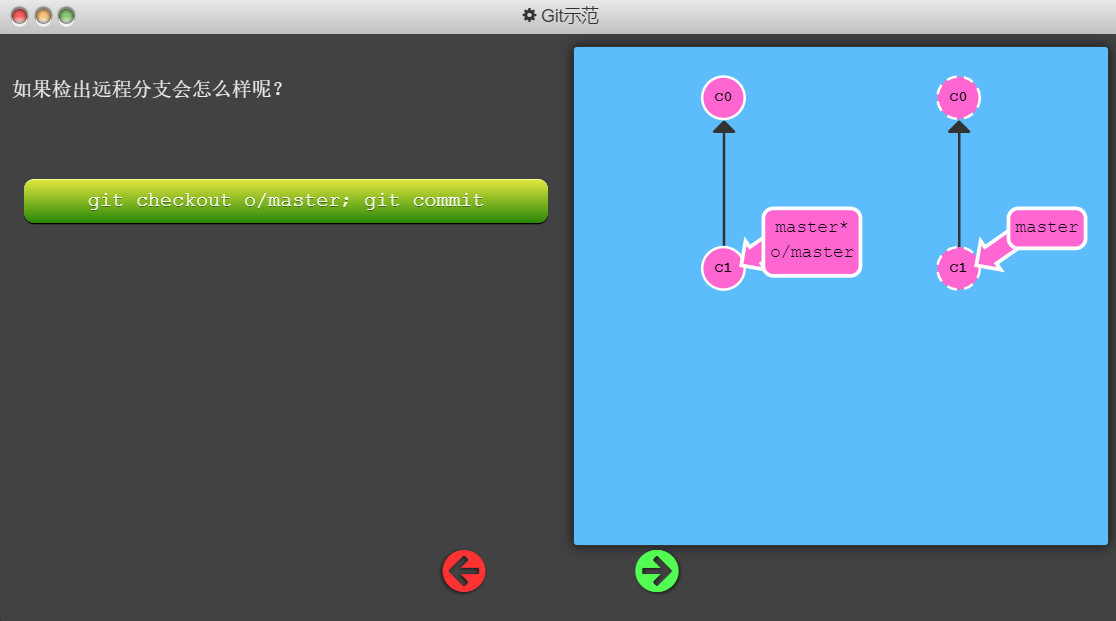Viewport: 1116px width, 621px height.
Task: Minimize the window with yellow button
Action: (x=43, y=16)
